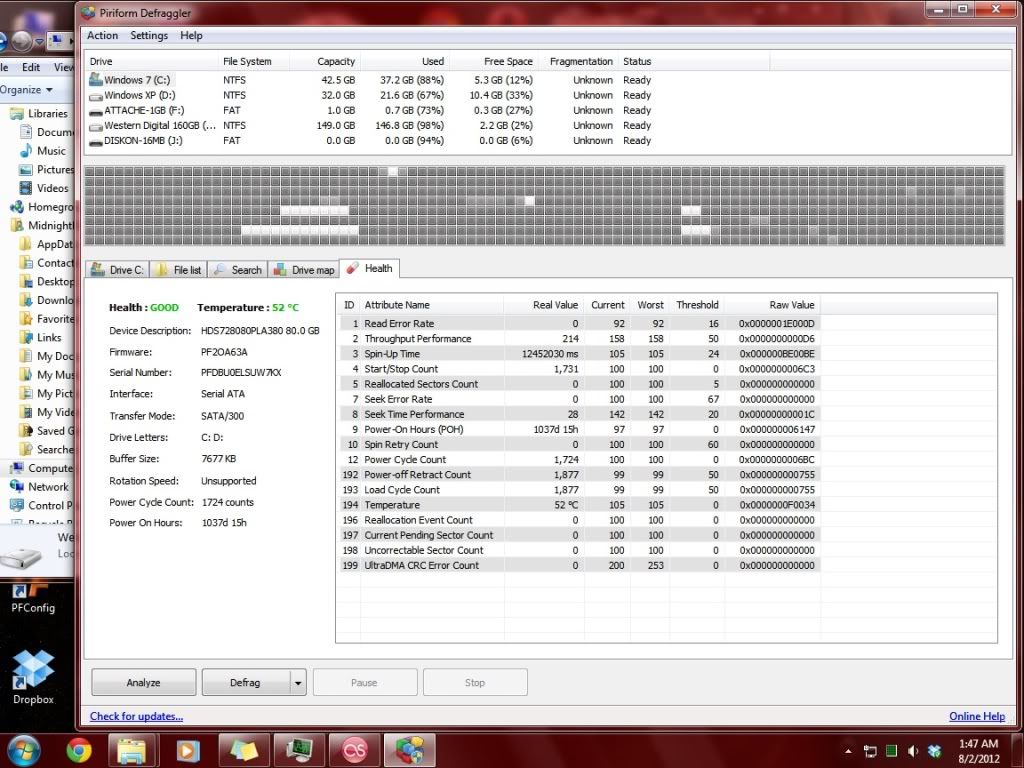The height and width of the screenshot is (768, 1024).
Task: Click the Windows XP (D:) drive icon
Action: (x=96, y=95)
